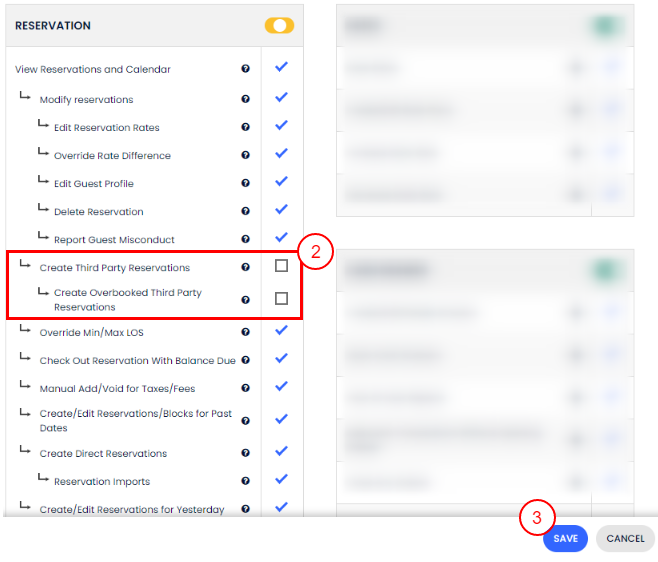Image resolution: width=658 pixels, height=562 pixels.
Task: Show help for Edit Reservation Rates
Action: click(245, 127)
